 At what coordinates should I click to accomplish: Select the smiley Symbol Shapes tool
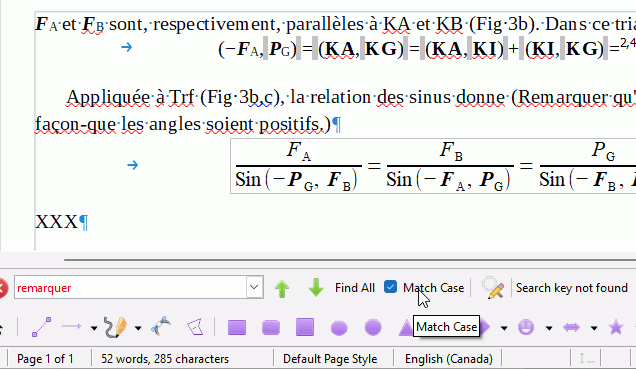526,327
